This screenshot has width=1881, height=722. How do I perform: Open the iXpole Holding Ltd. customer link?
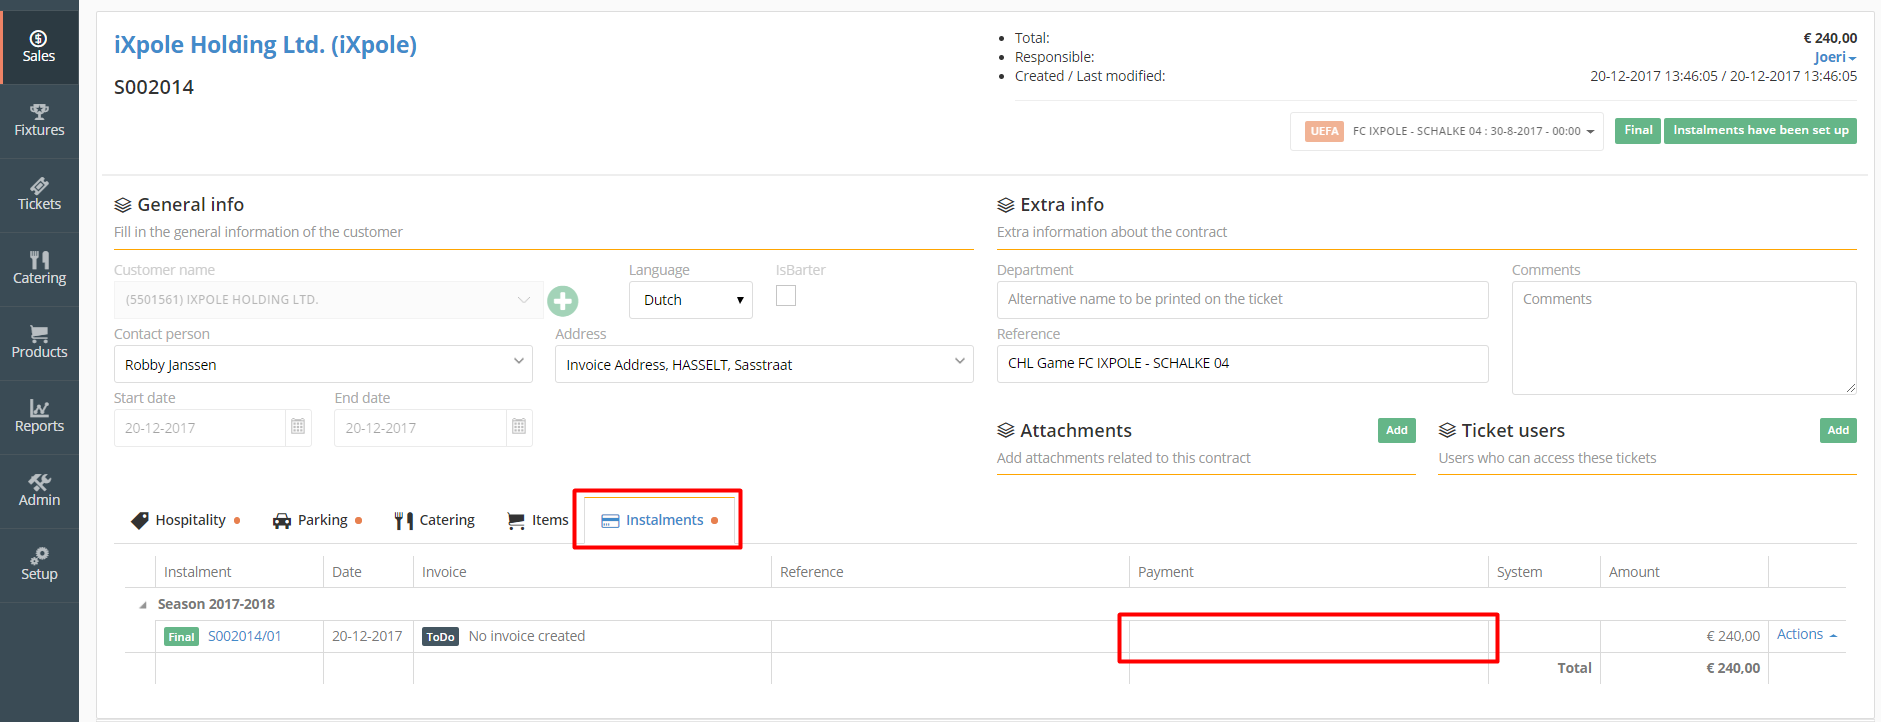pos(265,45)
